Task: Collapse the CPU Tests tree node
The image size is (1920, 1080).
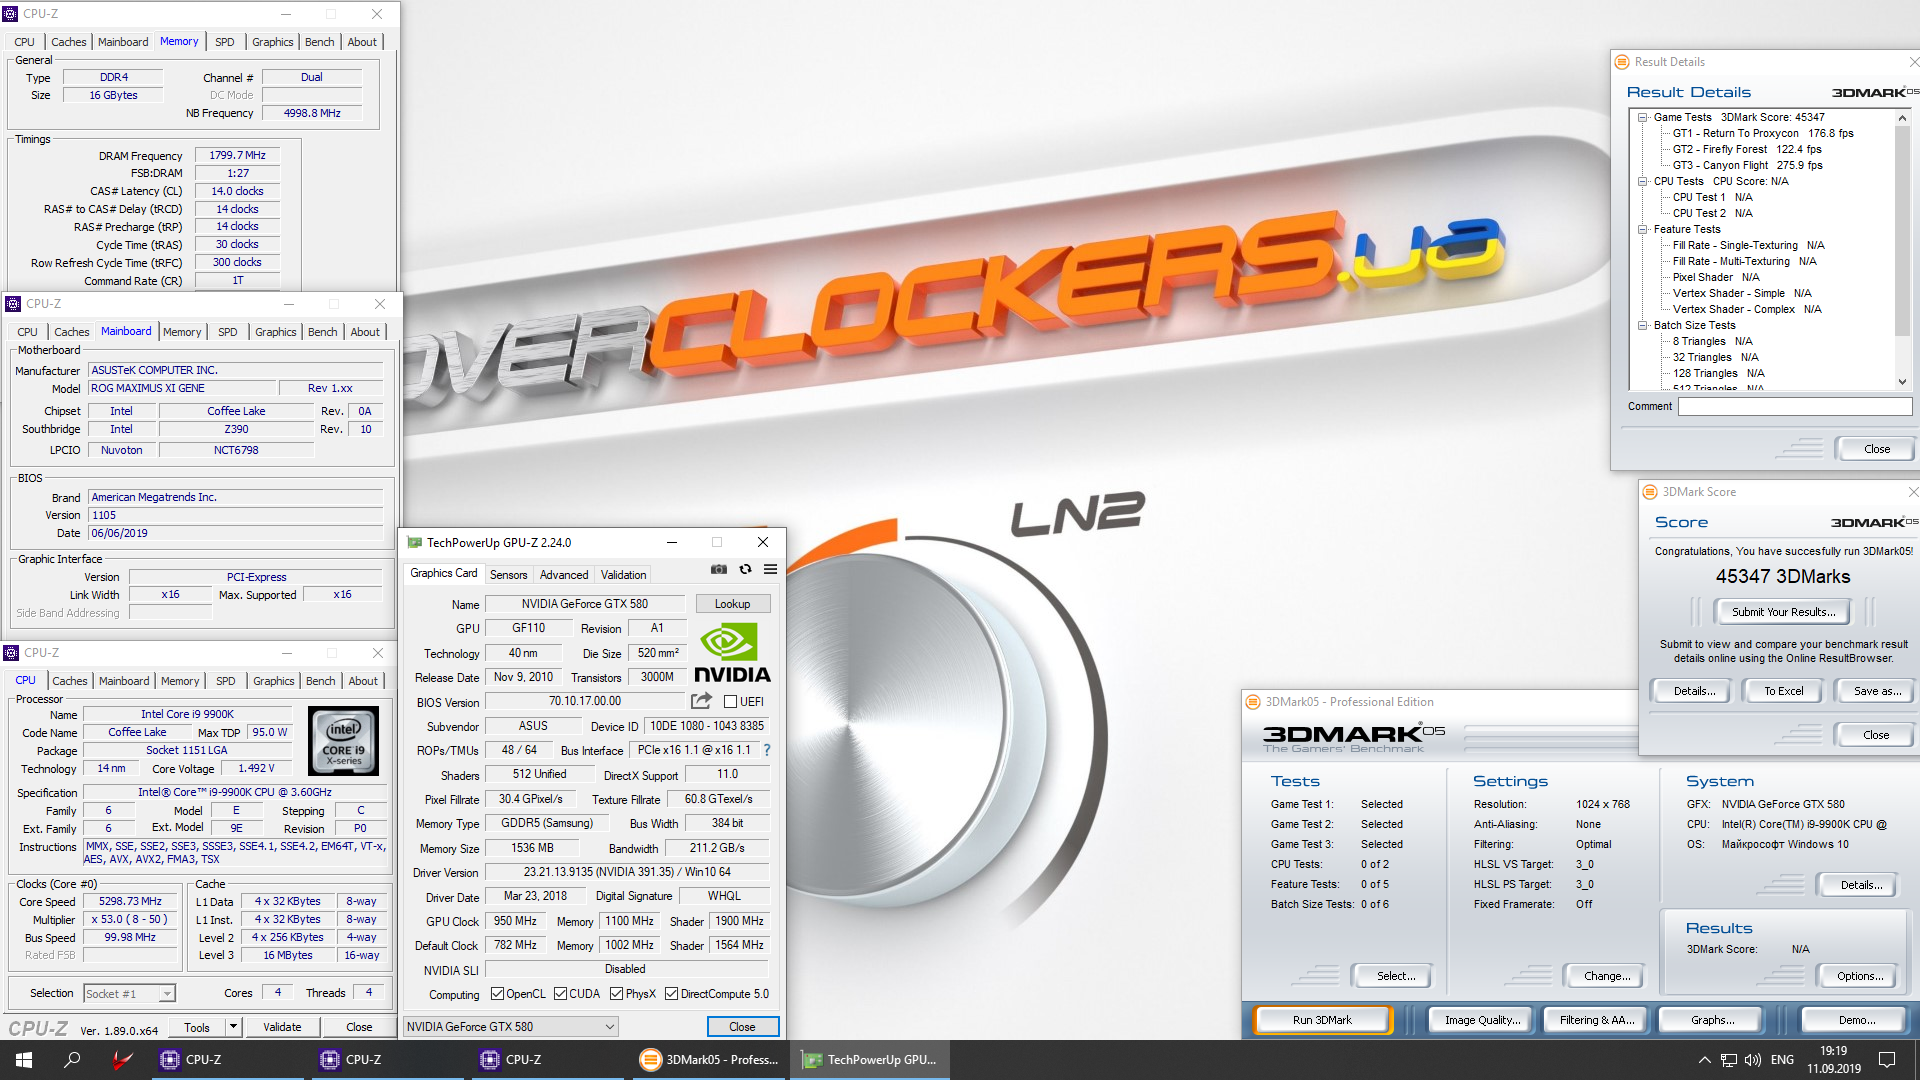Action: click(x=1642, y=181)
